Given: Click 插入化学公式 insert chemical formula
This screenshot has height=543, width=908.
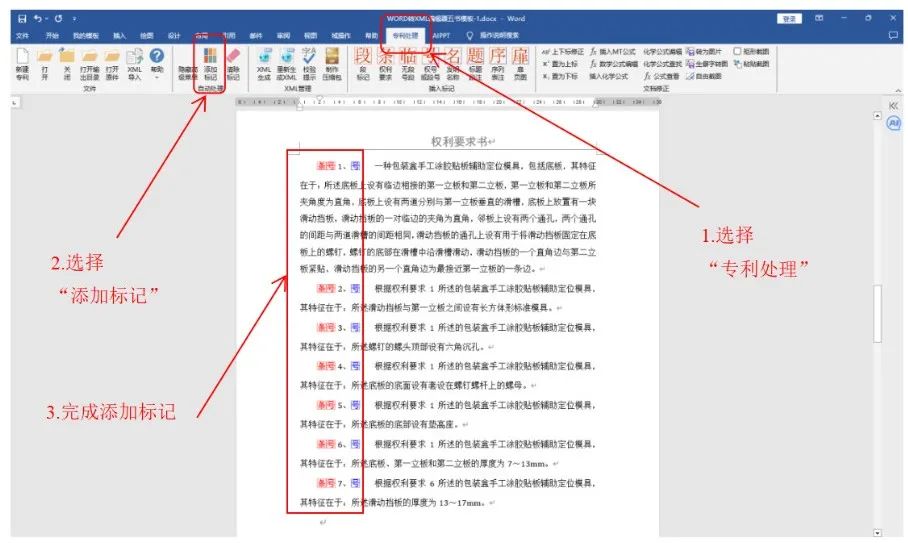Looking at the screenshot, I should [609, 76].
